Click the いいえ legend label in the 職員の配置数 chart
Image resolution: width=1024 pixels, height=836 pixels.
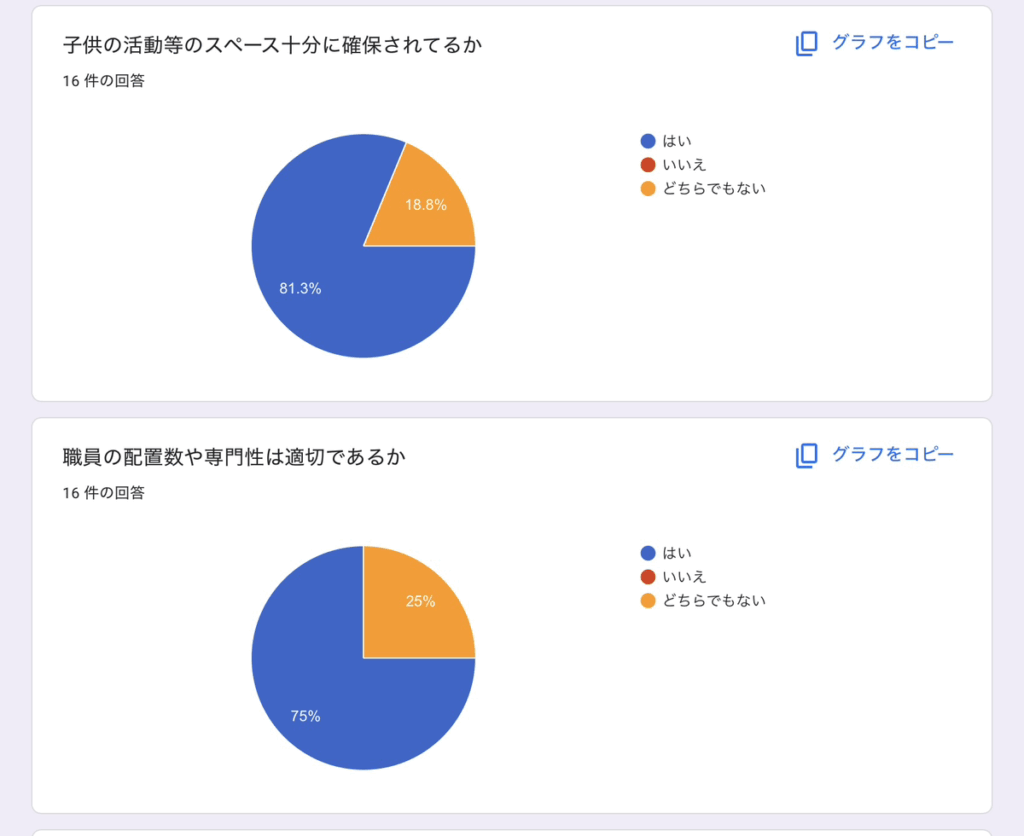point(684,576)
